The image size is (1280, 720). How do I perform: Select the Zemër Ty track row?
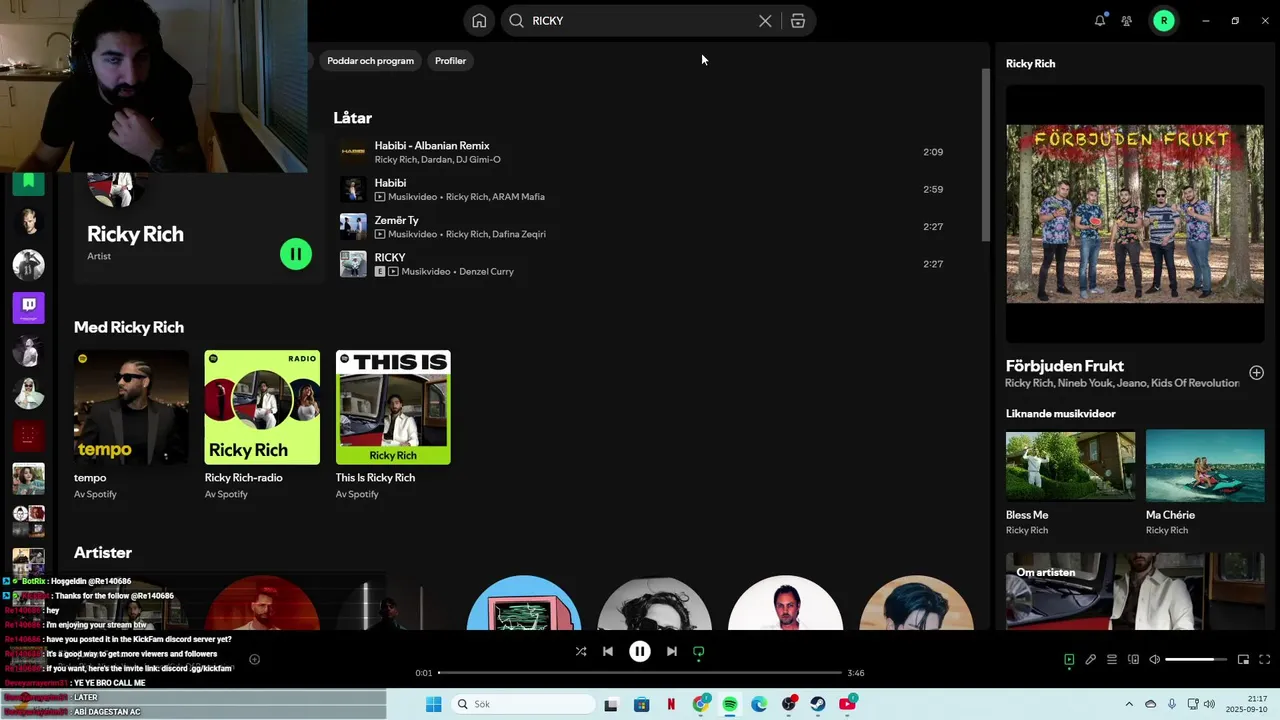[x=640, y=227]
